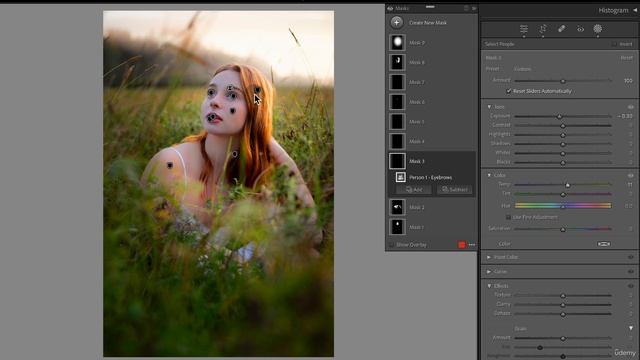
Task: Toggle the Curve section eye visibility
Action: 631,271
